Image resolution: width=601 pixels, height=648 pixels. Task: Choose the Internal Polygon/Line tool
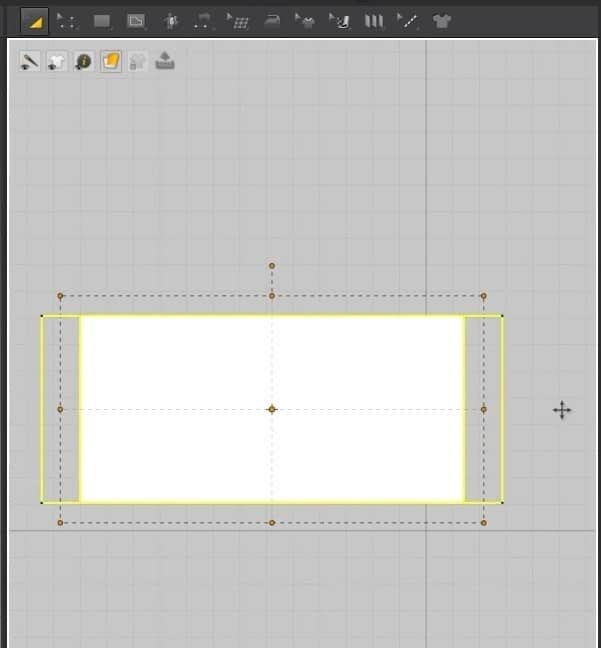[136, 21]
